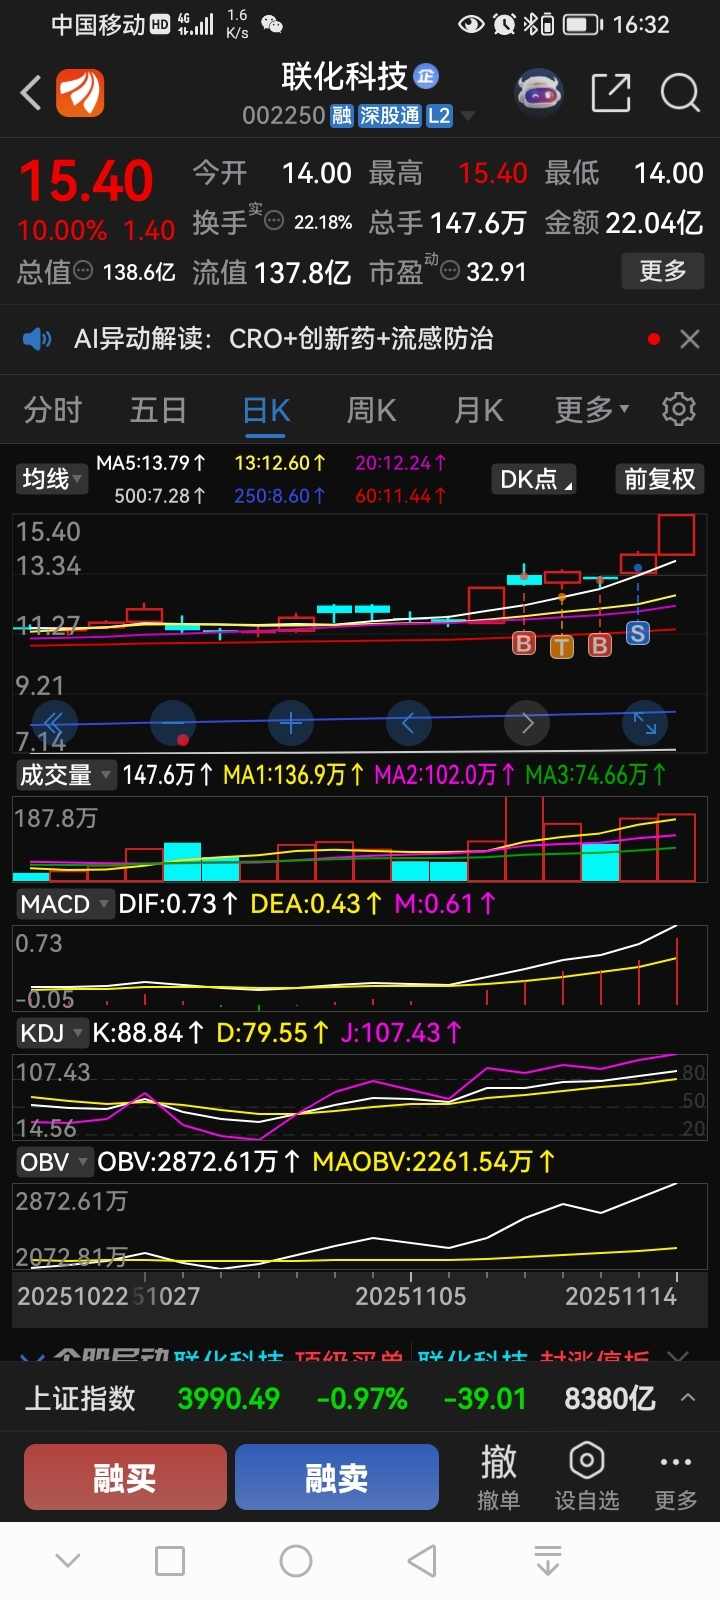
Task: Tap the orange T marker on chart
Action: (562, 646)
